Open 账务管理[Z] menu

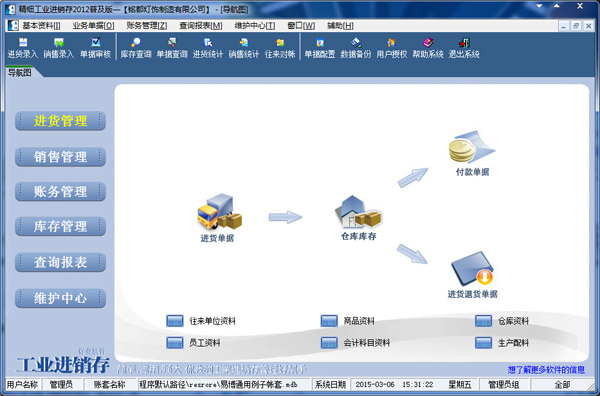(147, 26)
